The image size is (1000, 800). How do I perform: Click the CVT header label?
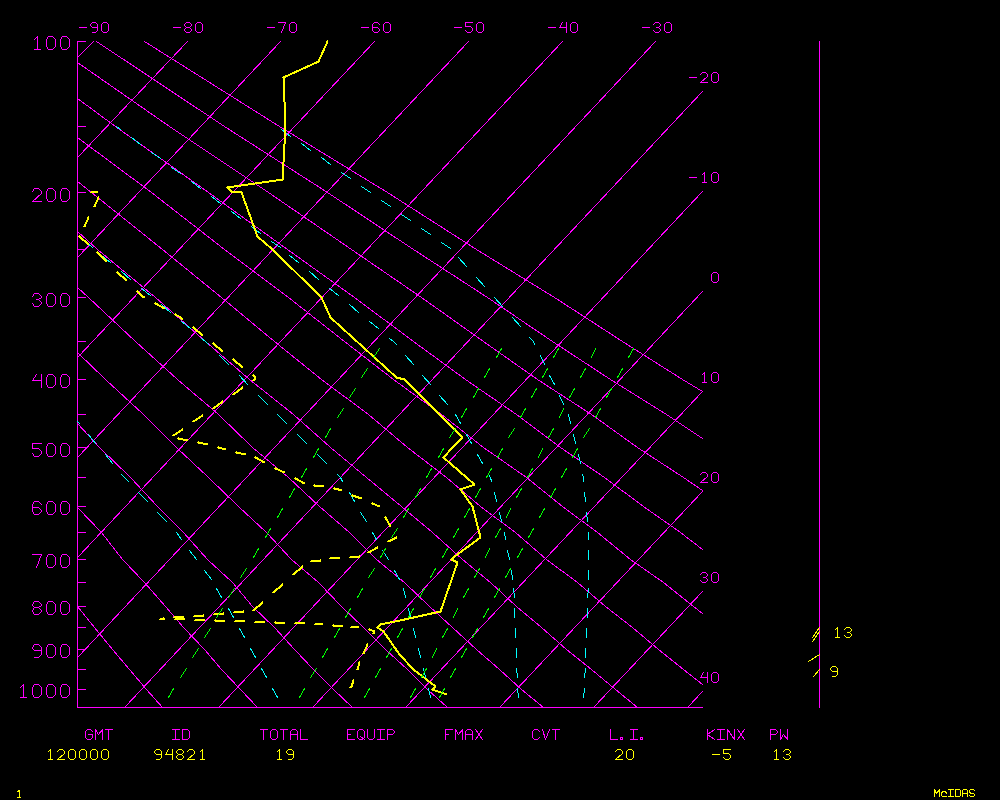coord(546,735)
